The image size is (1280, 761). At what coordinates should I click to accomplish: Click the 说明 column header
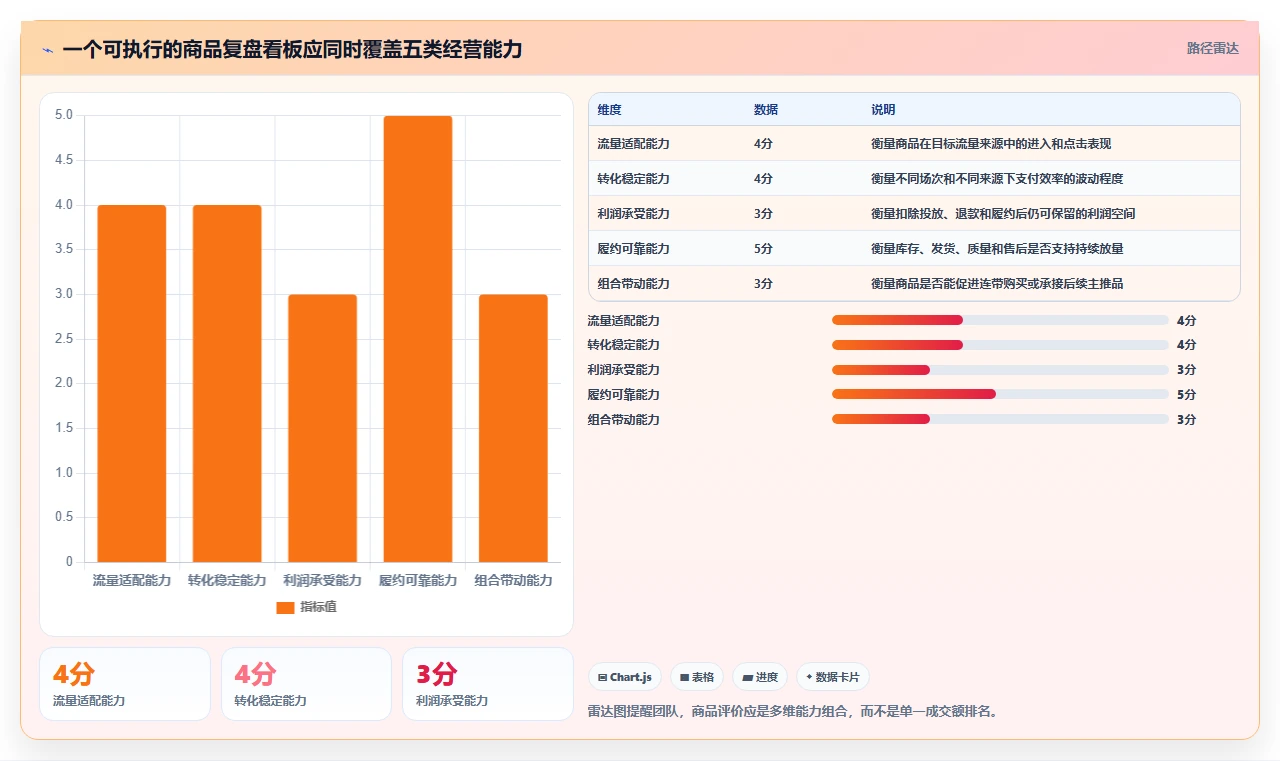click(x=883, y=110)
